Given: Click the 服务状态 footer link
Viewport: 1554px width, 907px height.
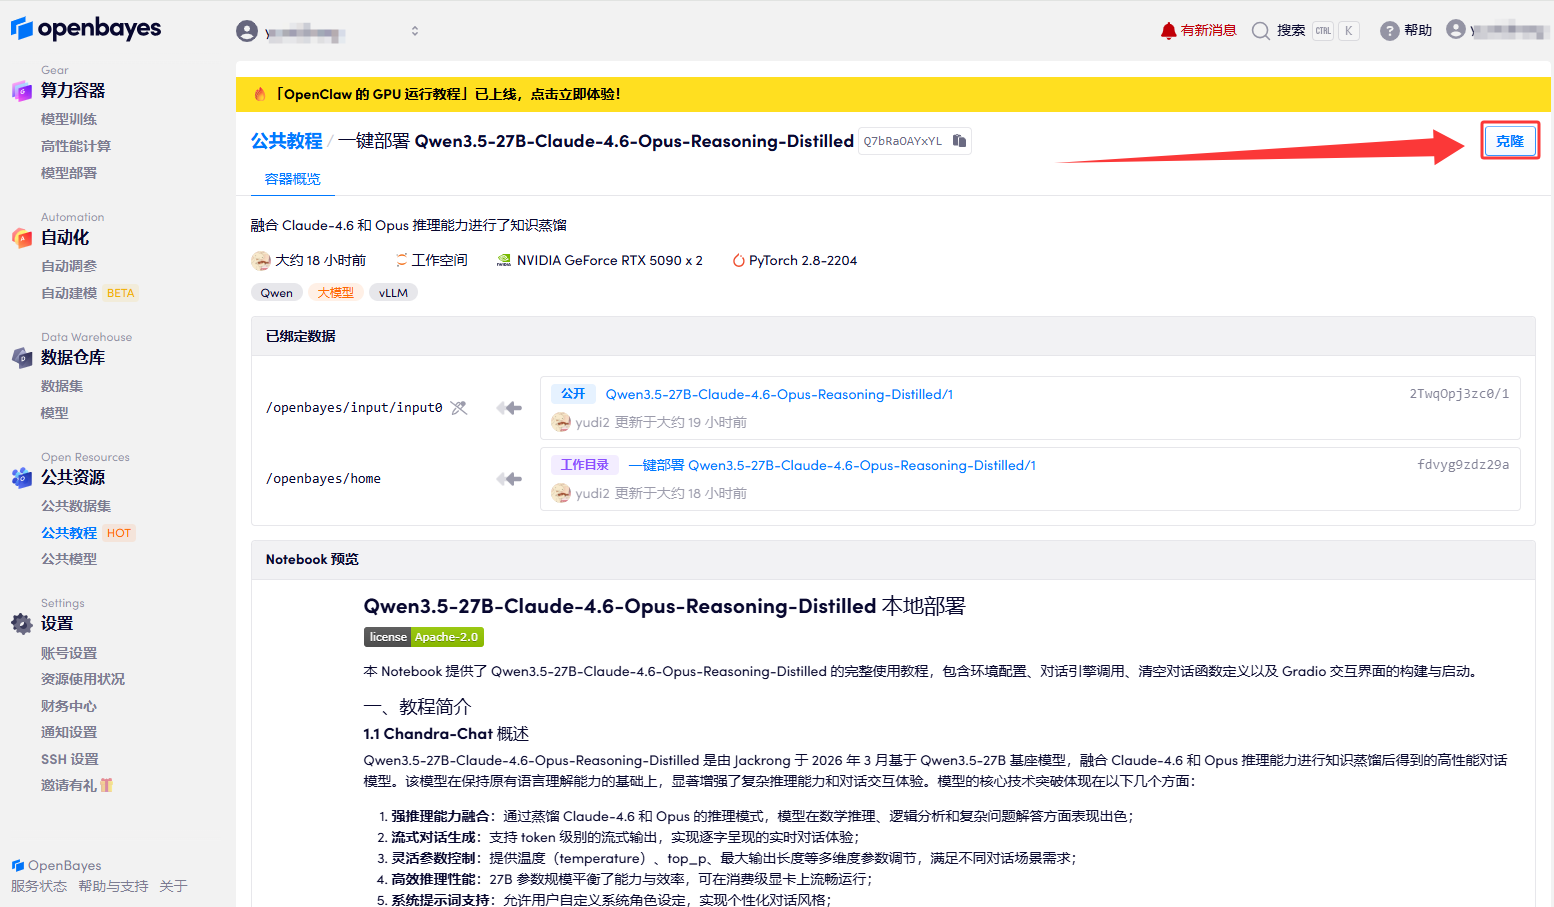Looking at the screenshot, I should tap(39, 886).
